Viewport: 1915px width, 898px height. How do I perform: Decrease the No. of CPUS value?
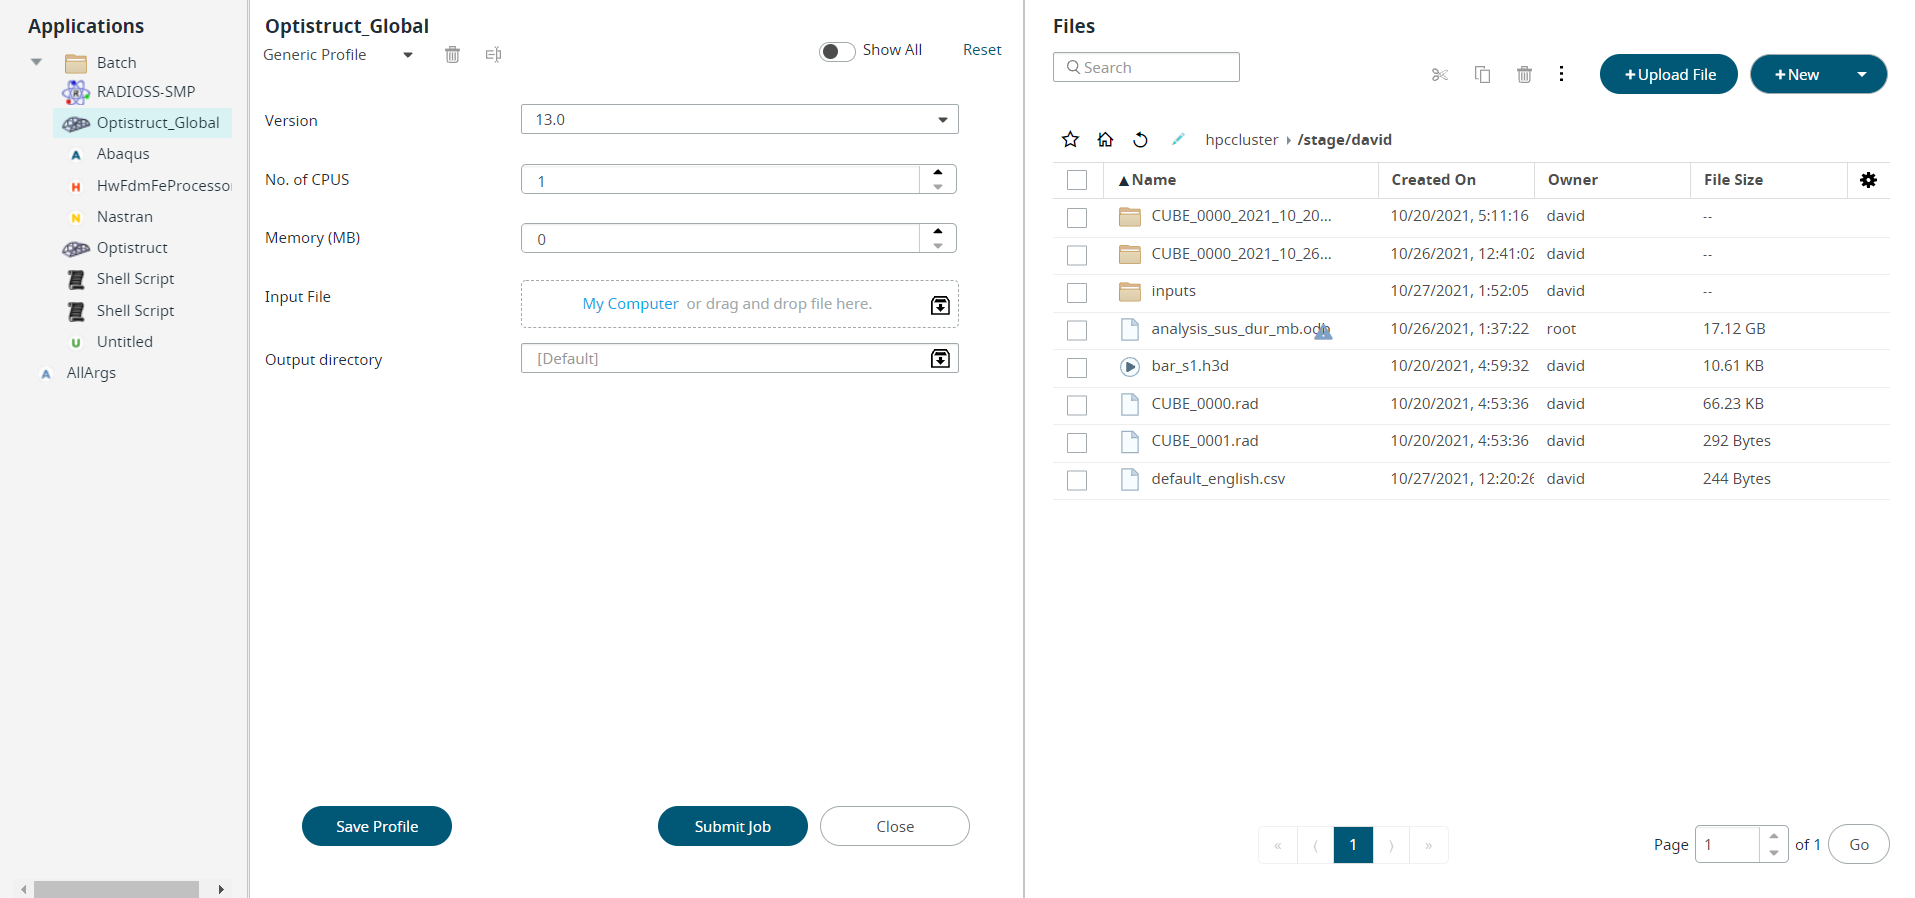(x=938, y=187)
